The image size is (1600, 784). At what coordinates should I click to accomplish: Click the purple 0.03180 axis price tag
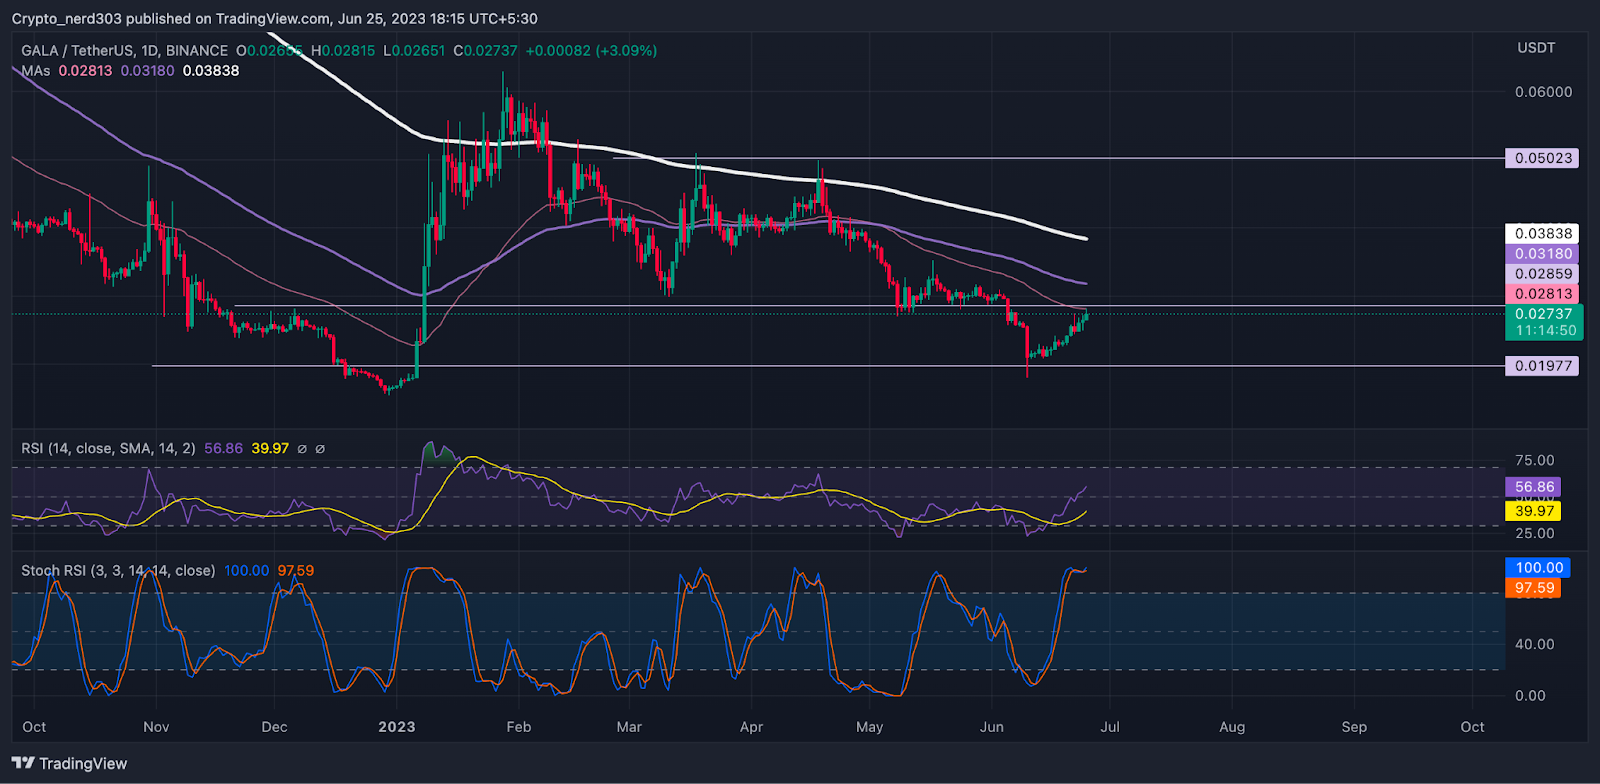tap(1542, 254)
